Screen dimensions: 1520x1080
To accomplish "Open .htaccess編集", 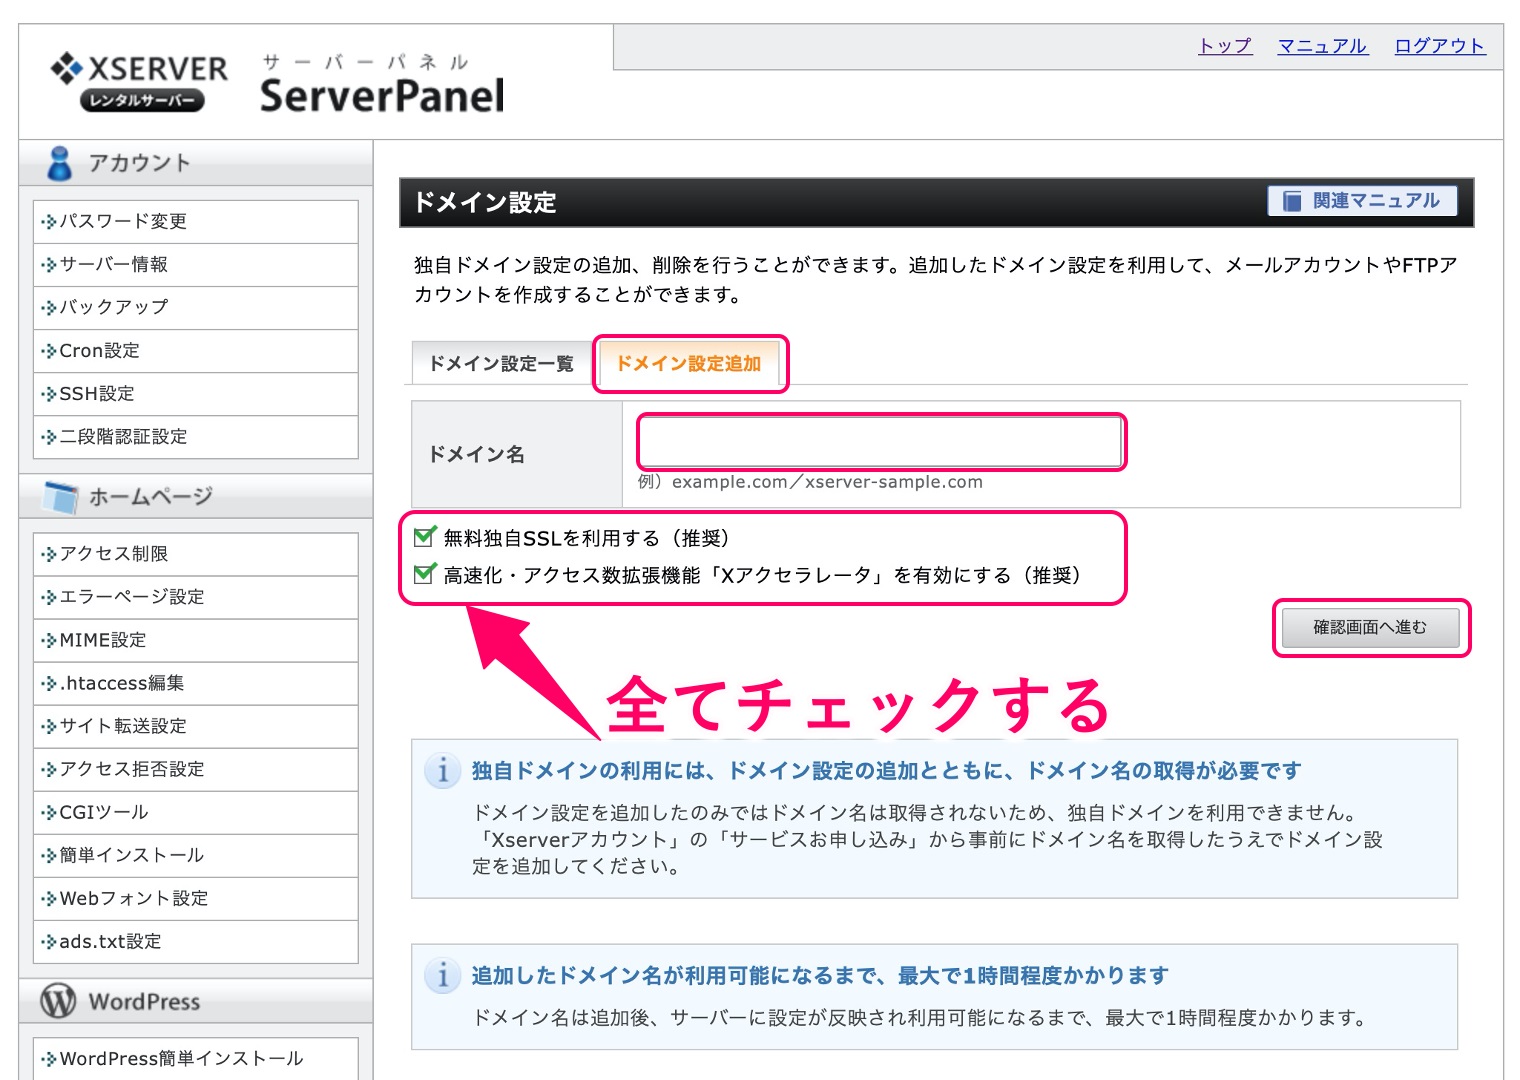I will (x=196, y=683).
